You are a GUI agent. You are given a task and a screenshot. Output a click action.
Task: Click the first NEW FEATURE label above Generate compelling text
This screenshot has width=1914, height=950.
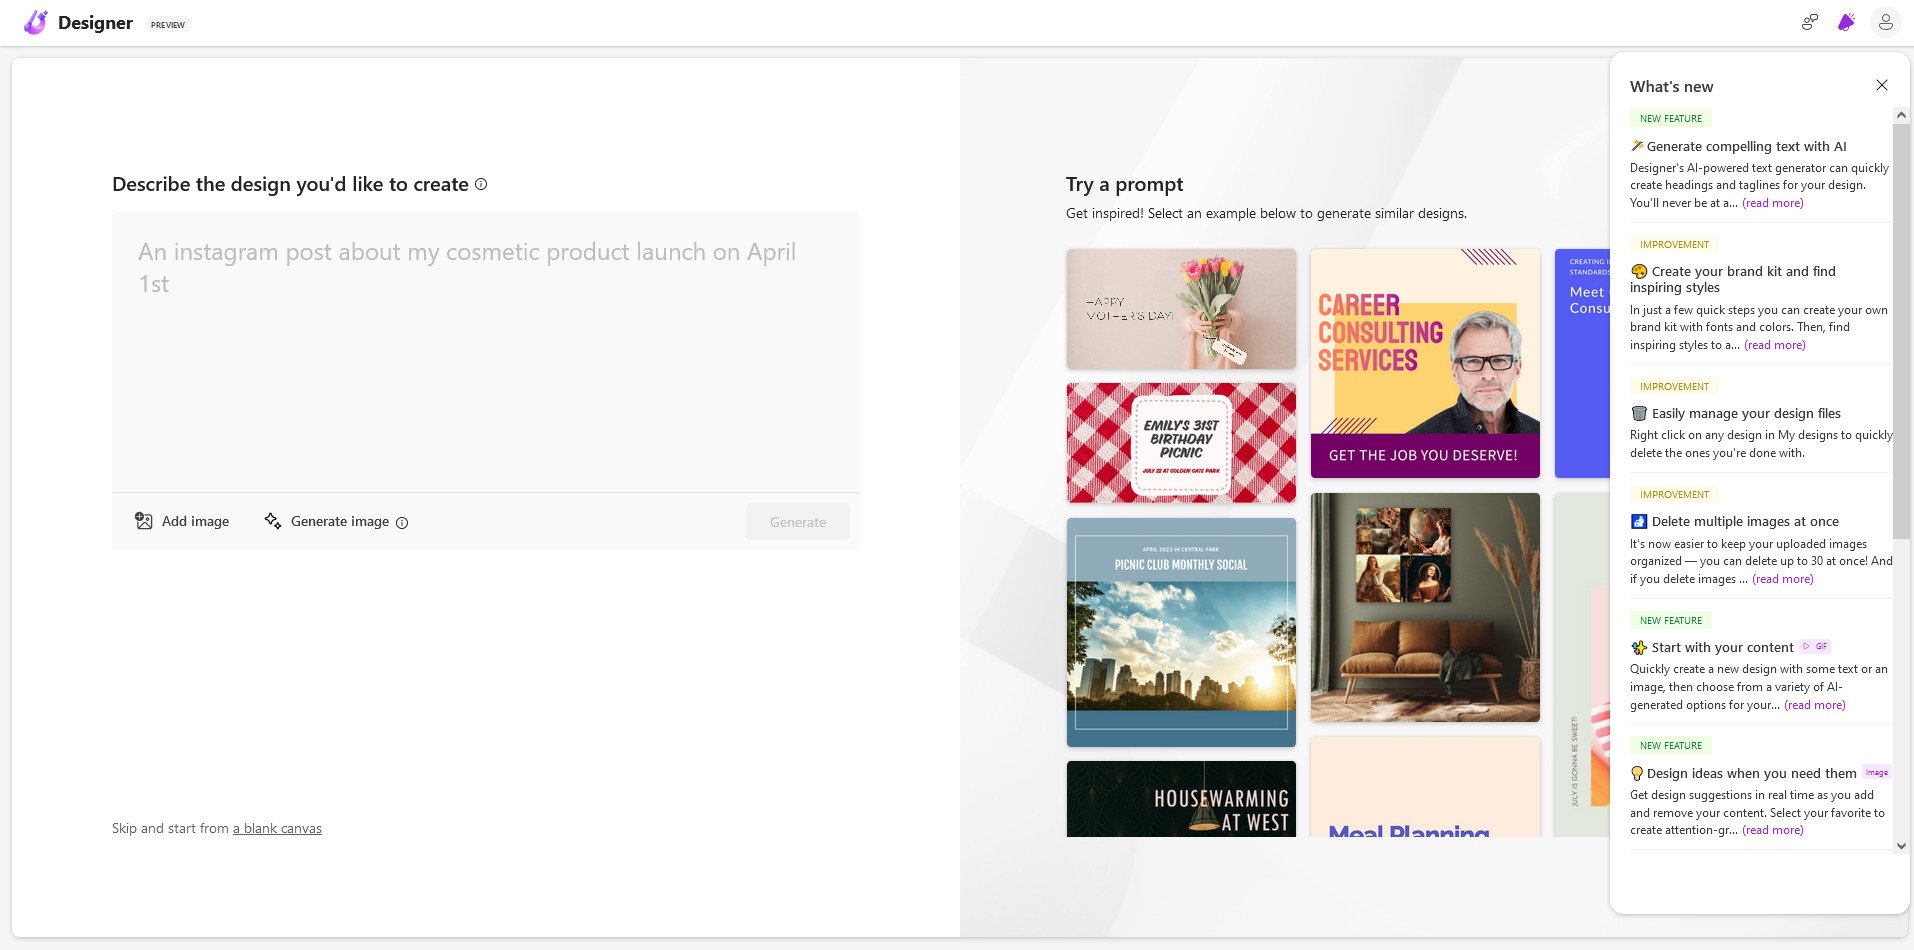point(1671,118)
